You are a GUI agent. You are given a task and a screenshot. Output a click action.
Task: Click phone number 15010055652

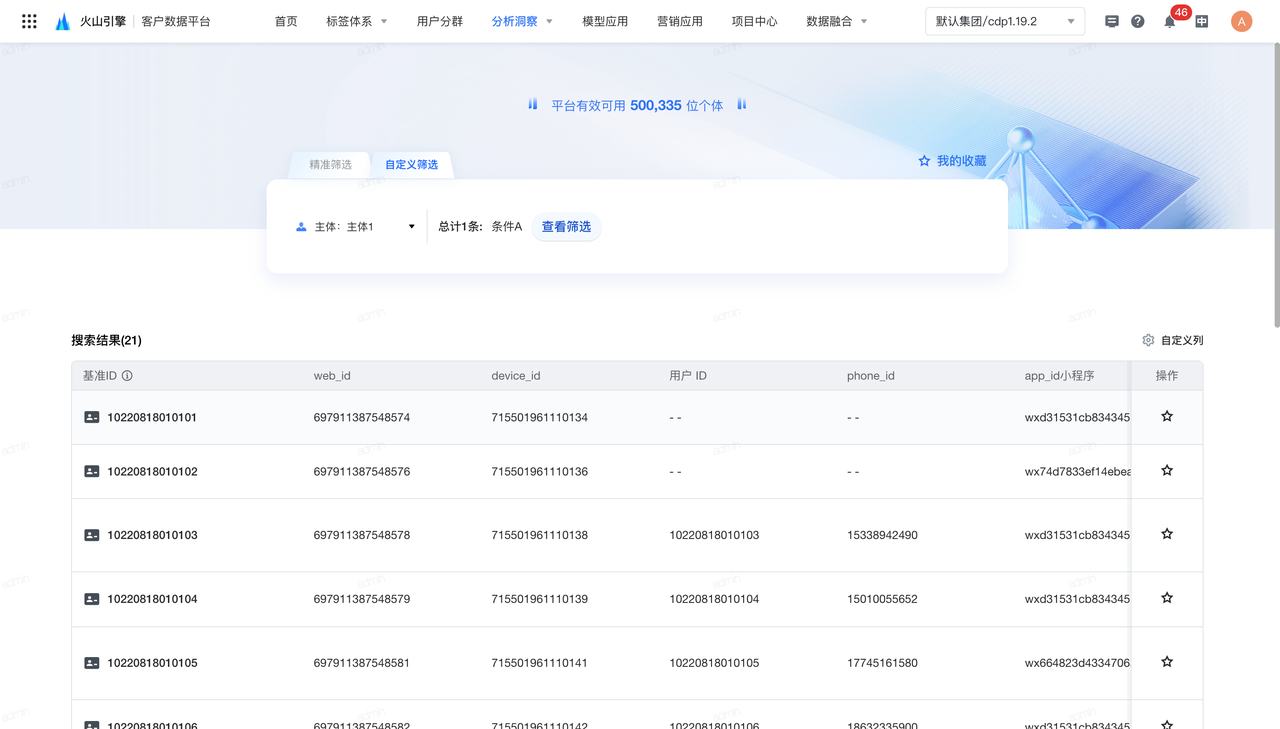(882, 599)
